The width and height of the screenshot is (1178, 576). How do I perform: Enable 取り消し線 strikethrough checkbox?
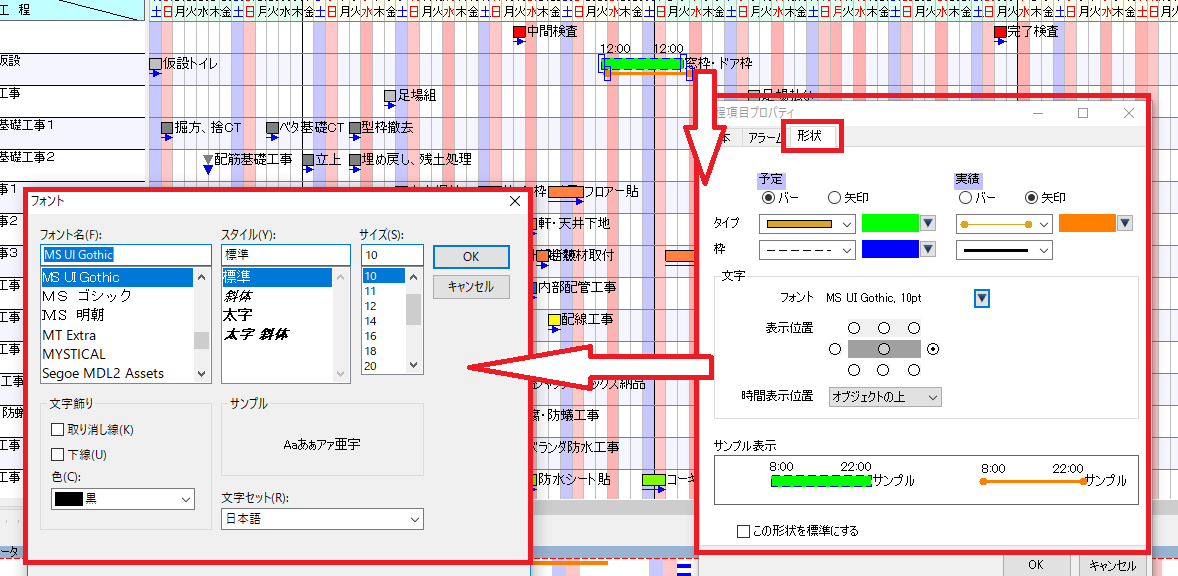58,430
